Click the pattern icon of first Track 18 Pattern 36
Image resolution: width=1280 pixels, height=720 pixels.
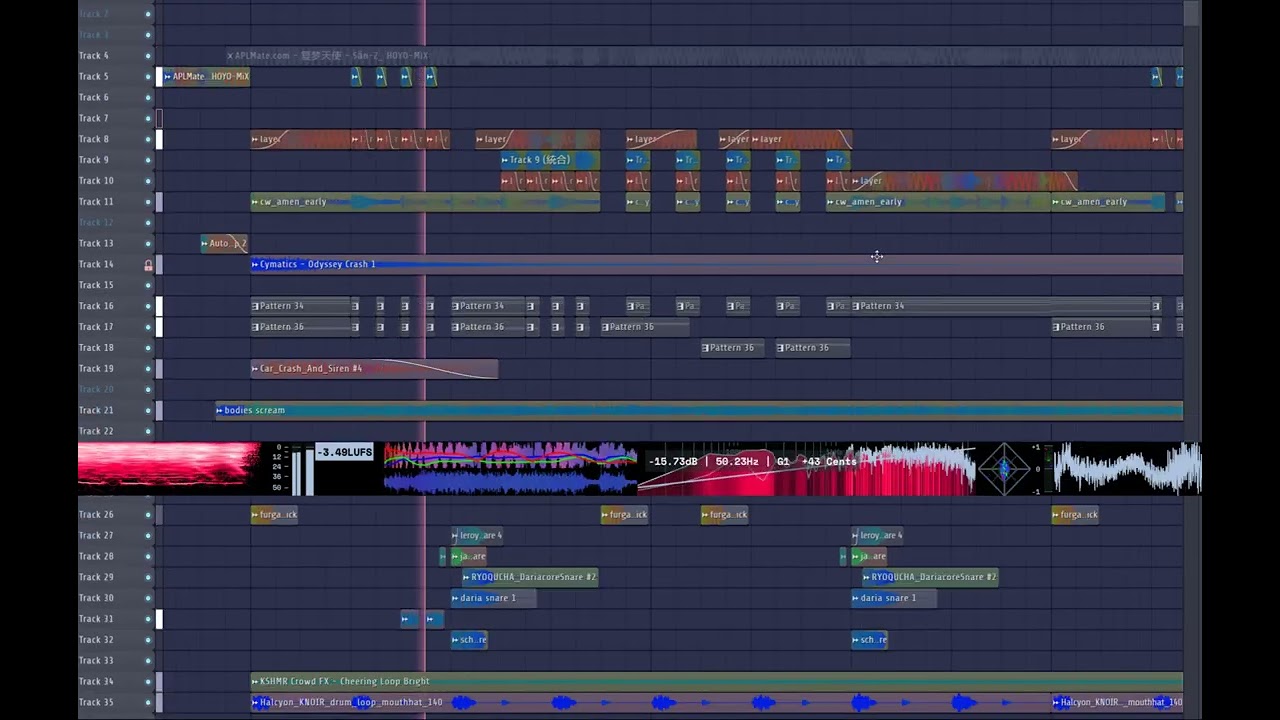pos(706,348)
